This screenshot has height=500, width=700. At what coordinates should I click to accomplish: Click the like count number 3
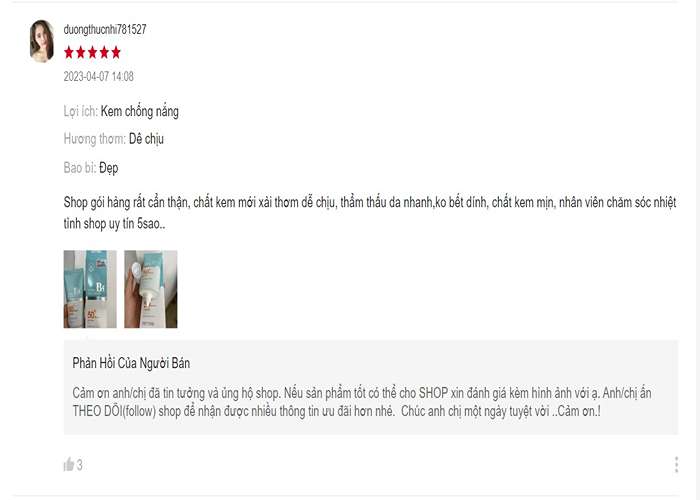tap(79, 465)
